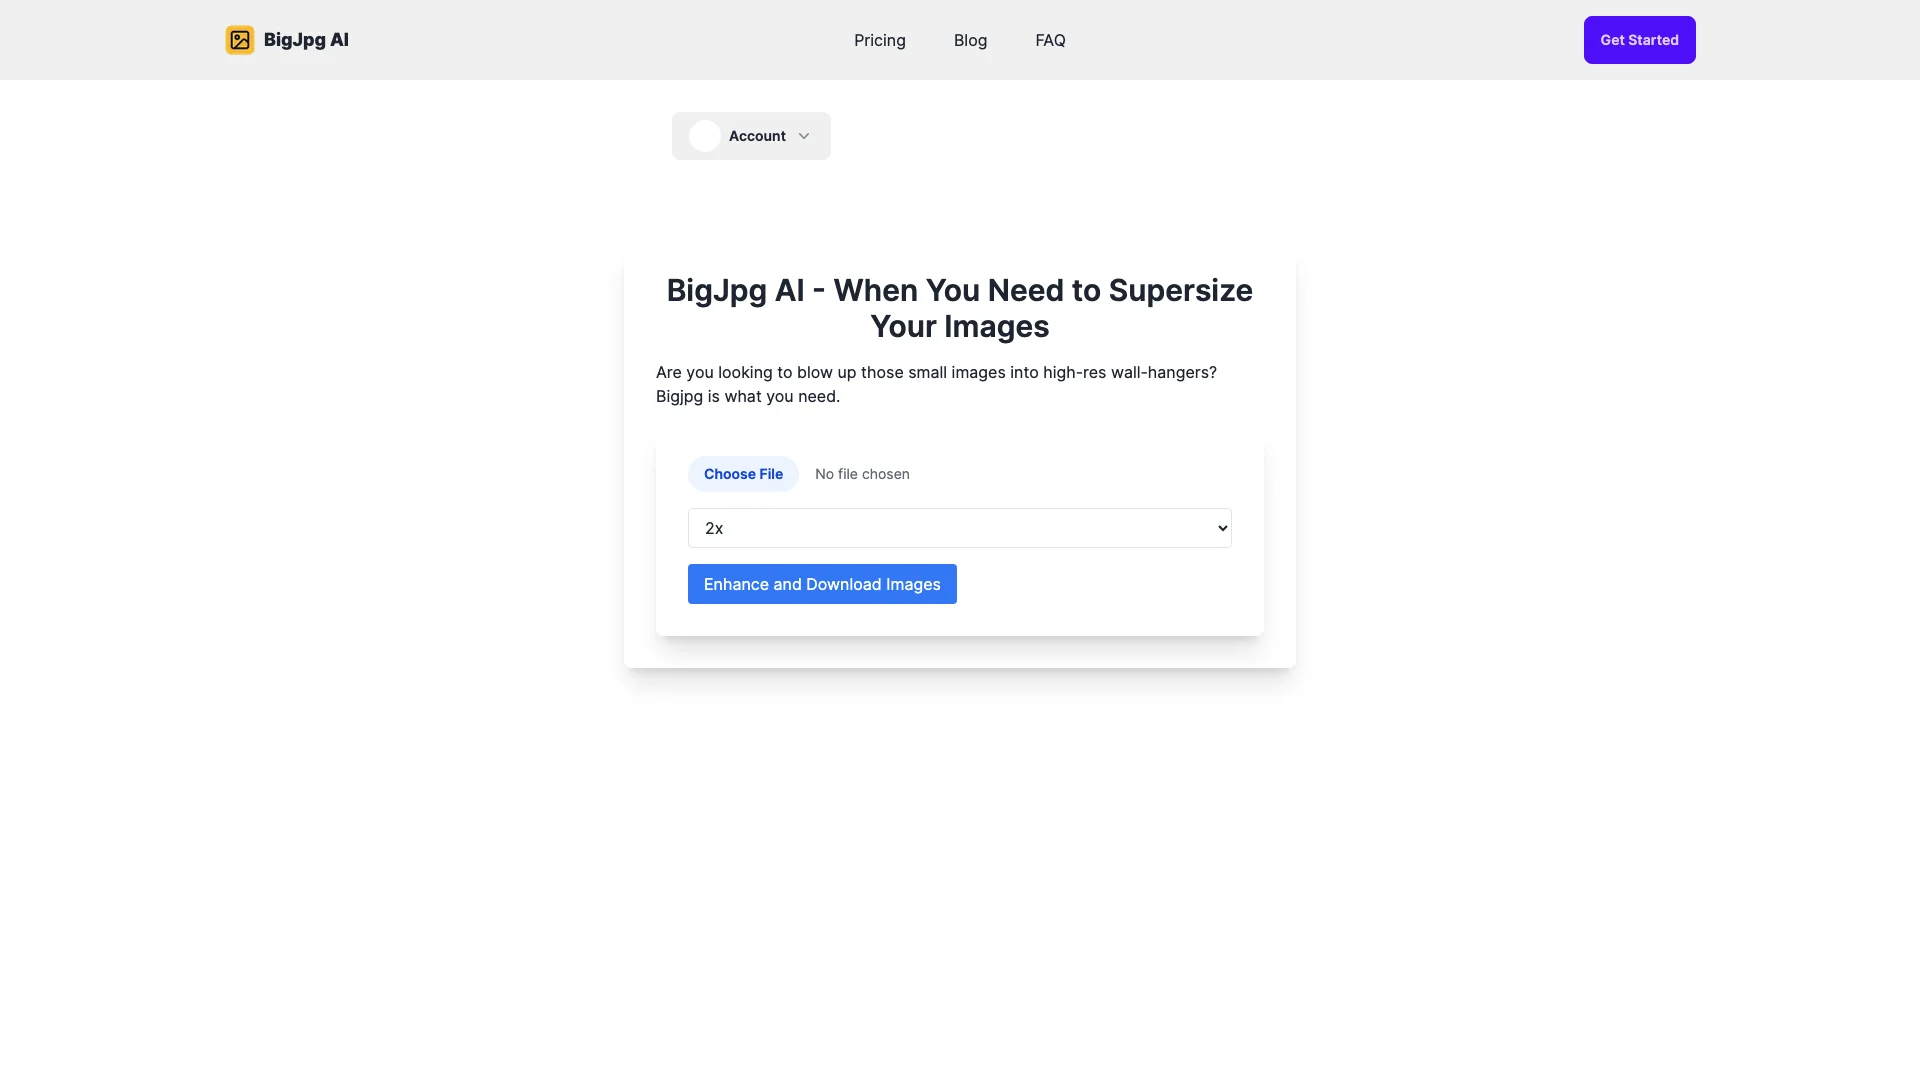
Task: Expand the Account dropdown menu
Action: 750,135
